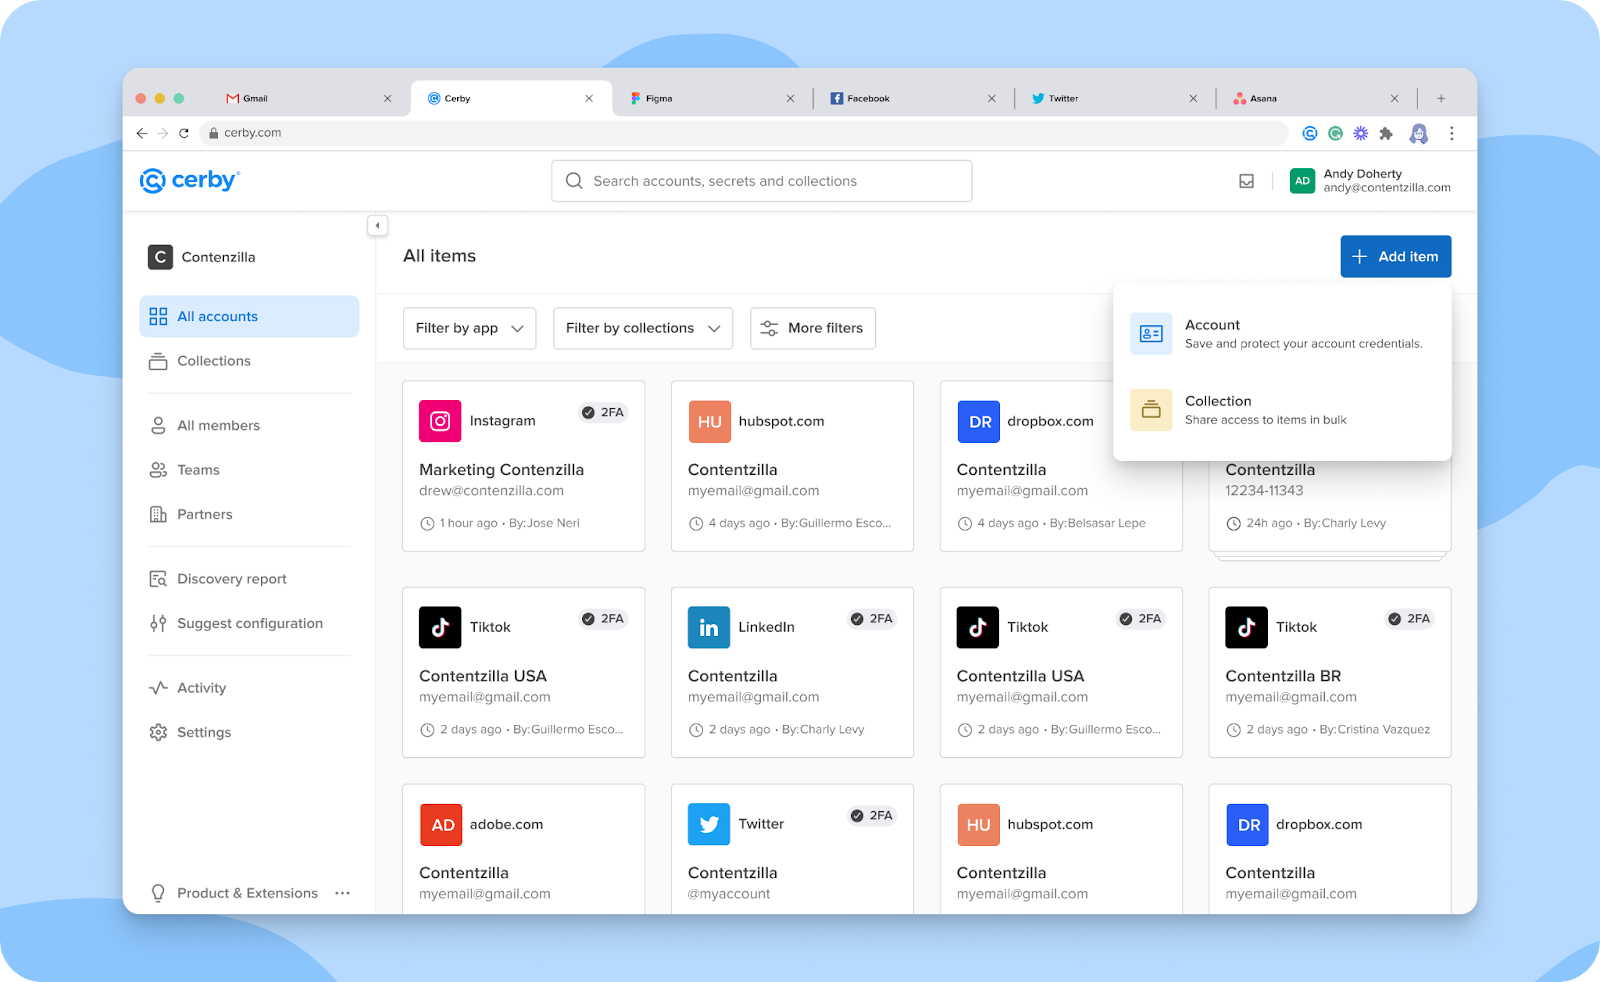Click the Add item button
1600x982 pixels.
pos(1396,256)
